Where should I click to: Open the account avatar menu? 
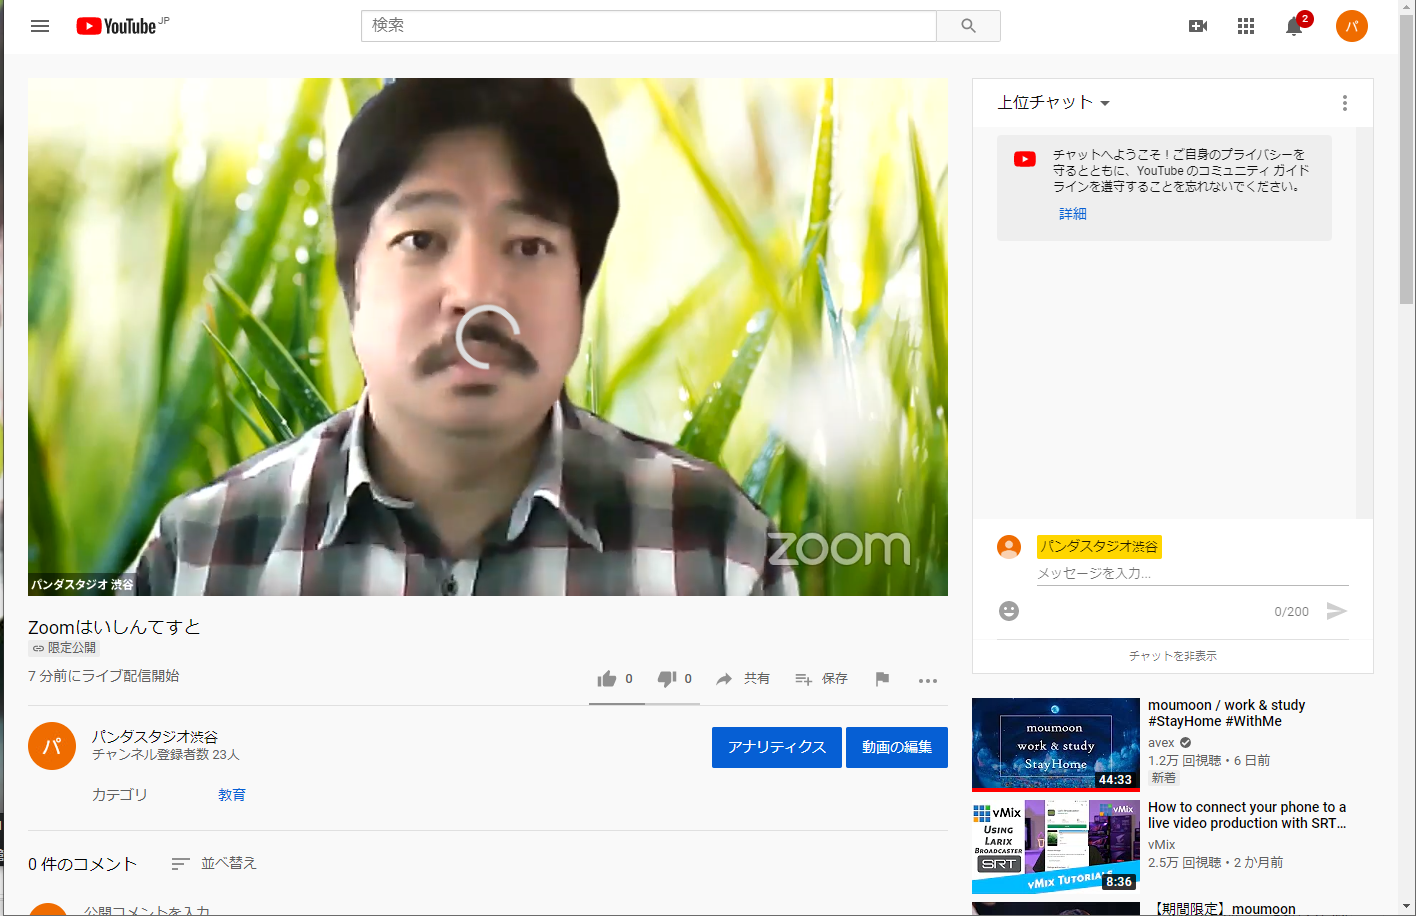pos(1351,26)
